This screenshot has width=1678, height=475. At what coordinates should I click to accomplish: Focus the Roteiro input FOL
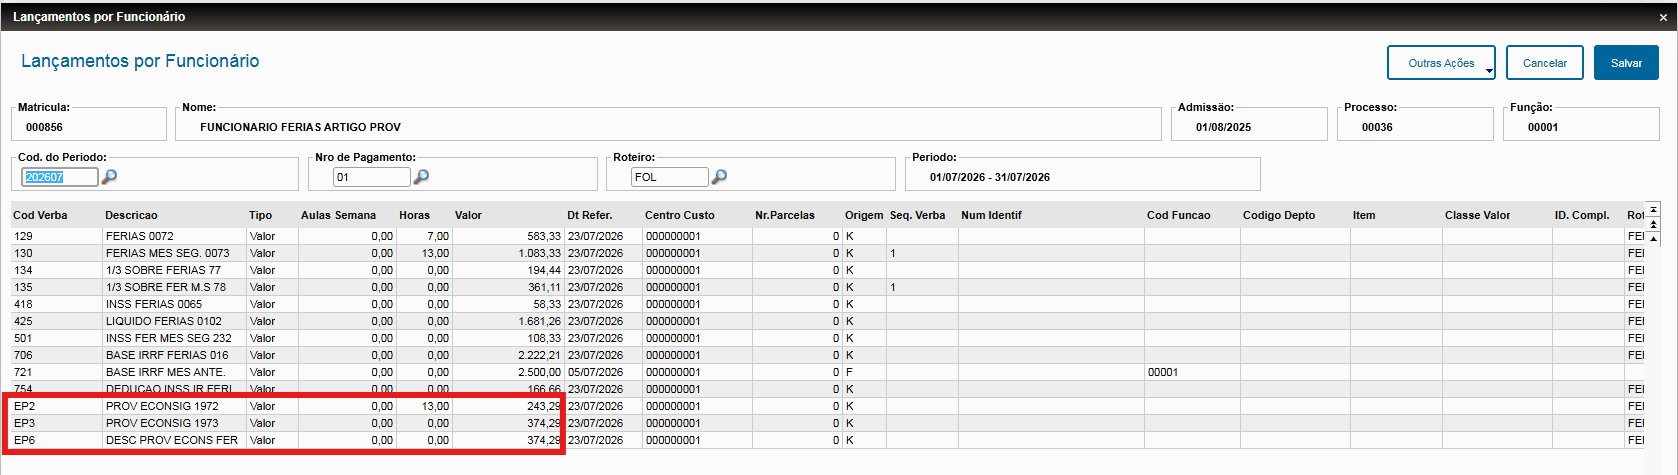[x=669, y=177]
